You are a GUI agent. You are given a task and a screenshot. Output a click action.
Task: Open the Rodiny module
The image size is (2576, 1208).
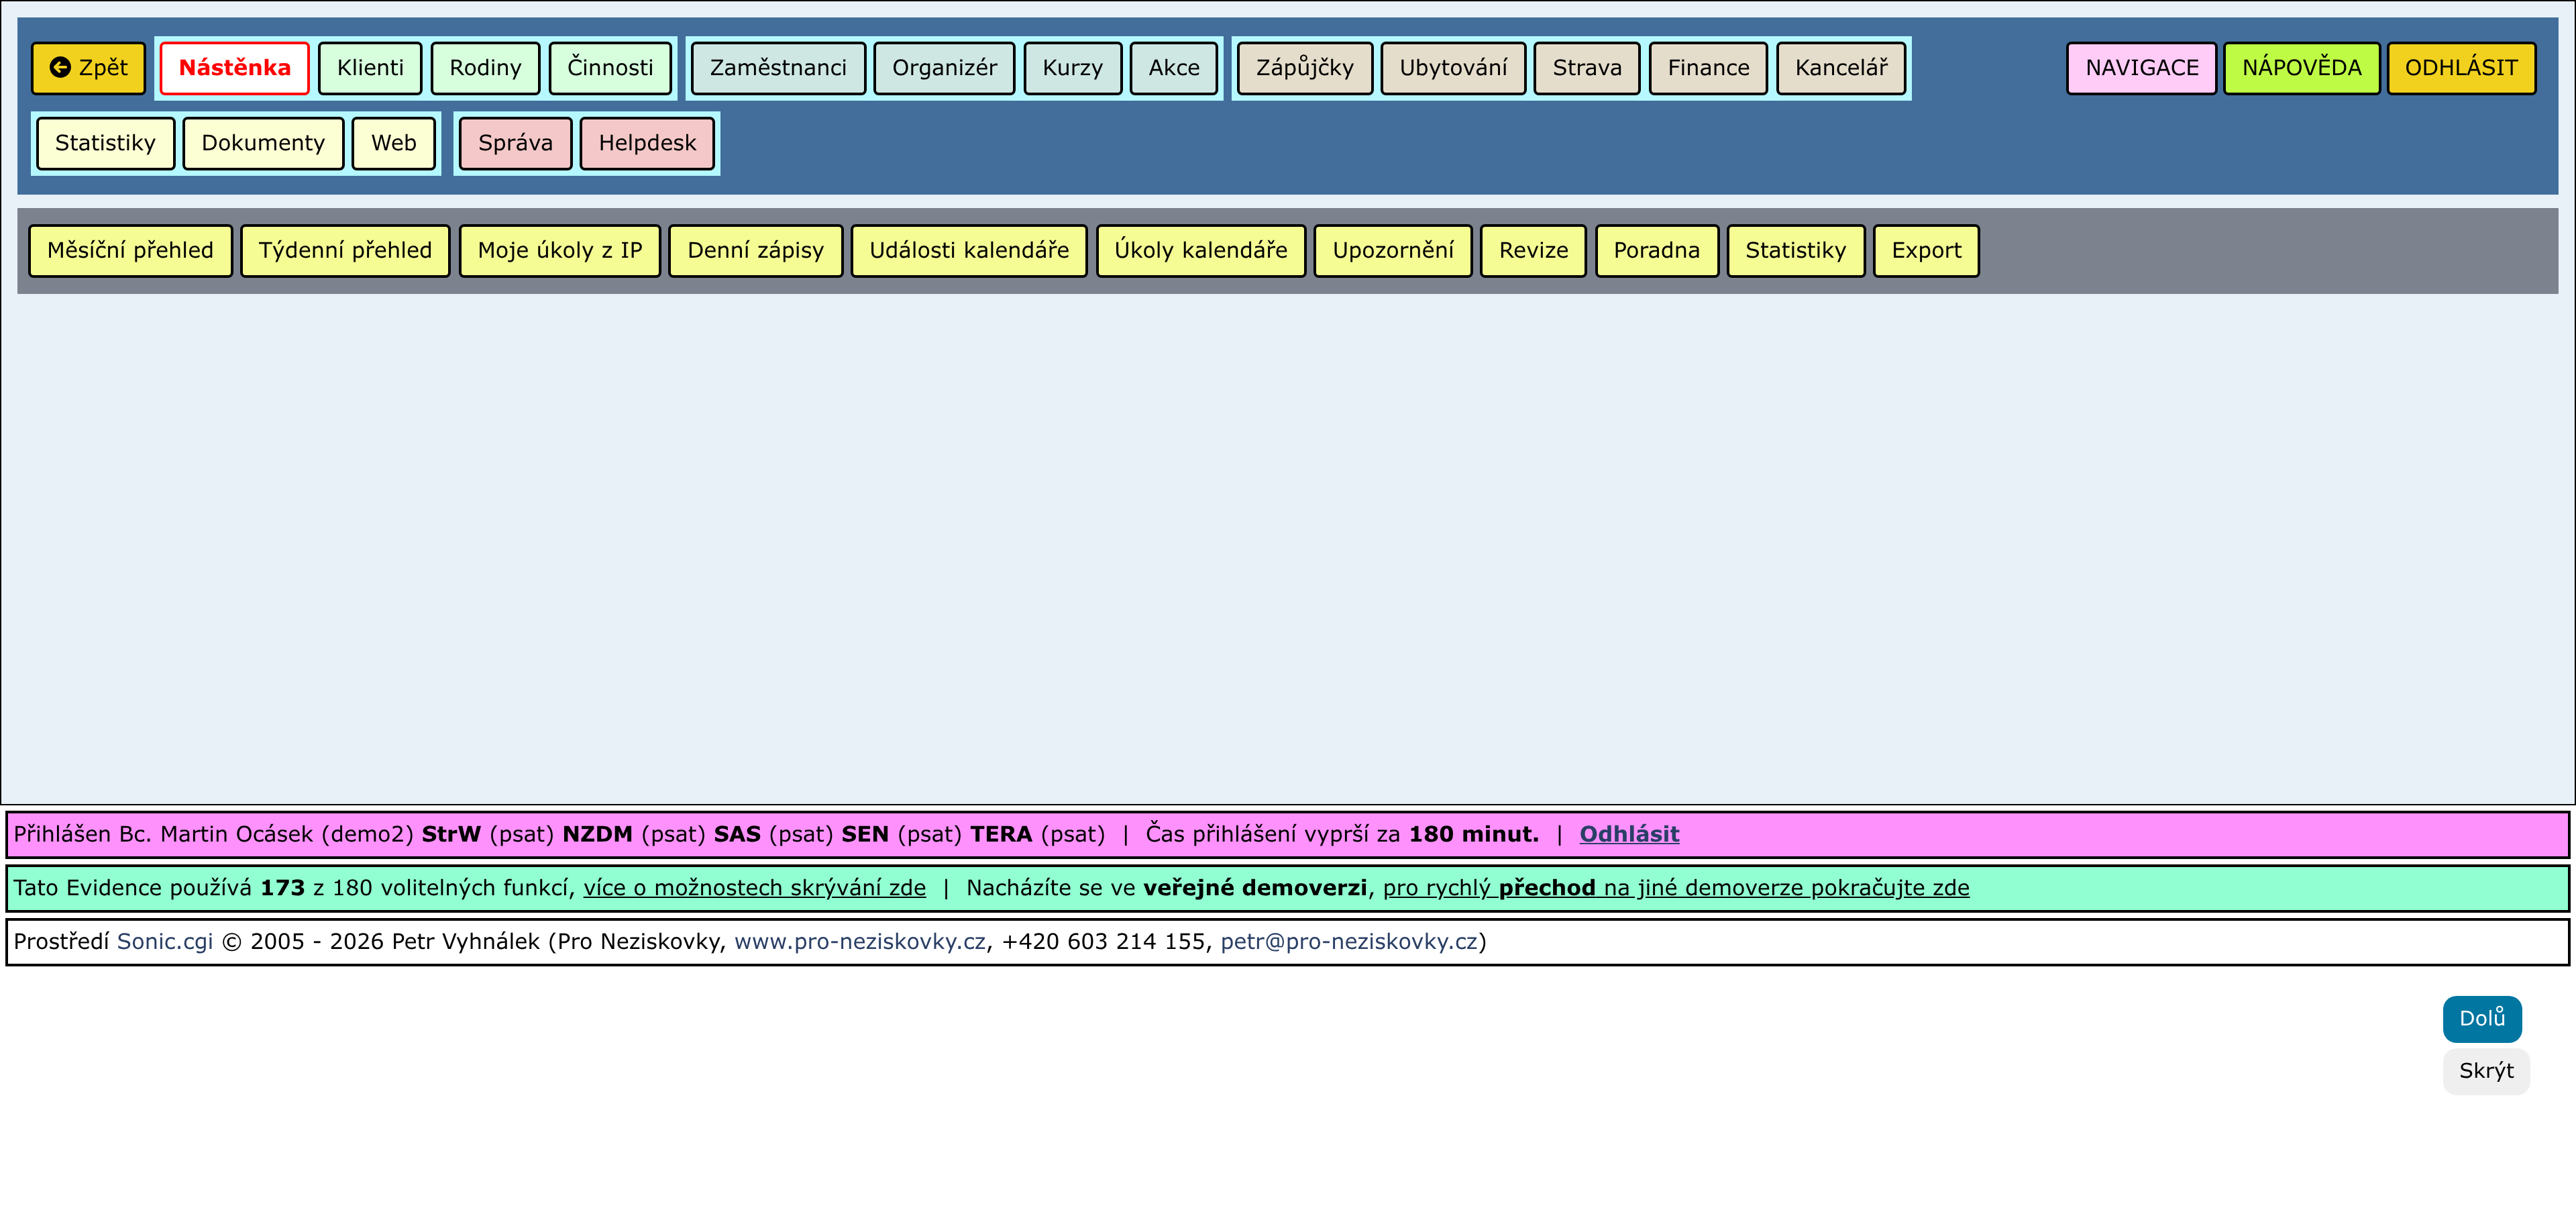coord(485,68)
